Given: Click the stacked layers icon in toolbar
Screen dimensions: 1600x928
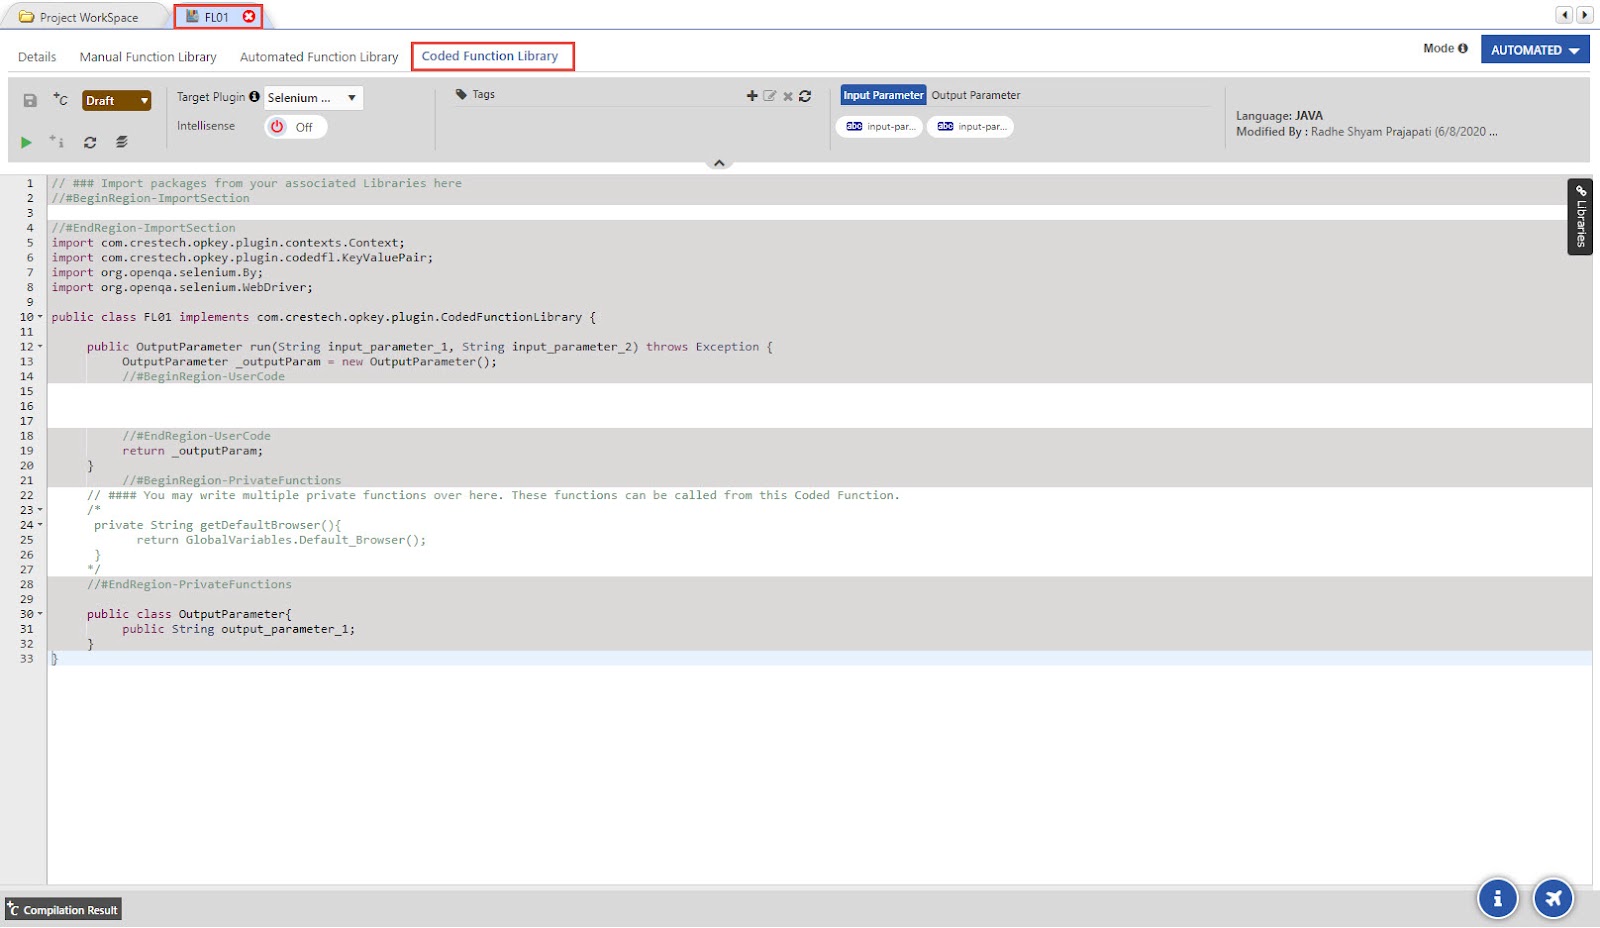Looking at the screenshot, I should point(121,142).
